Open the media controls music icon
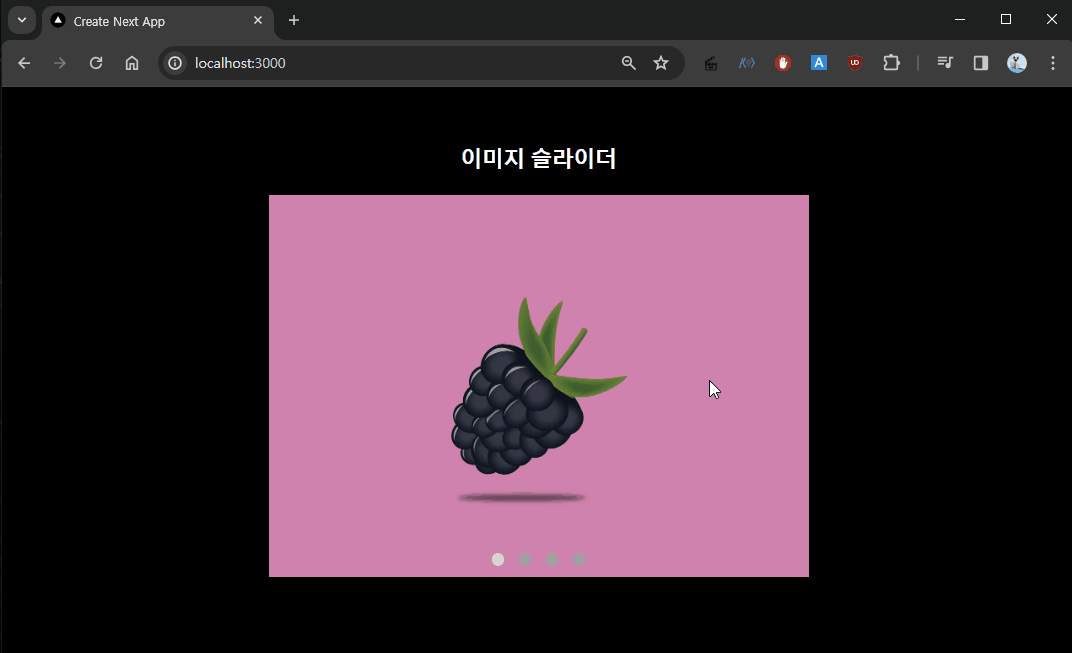The height and width of the screenshot is (653, 1072). pyautogui.click(x=945, y=63)
